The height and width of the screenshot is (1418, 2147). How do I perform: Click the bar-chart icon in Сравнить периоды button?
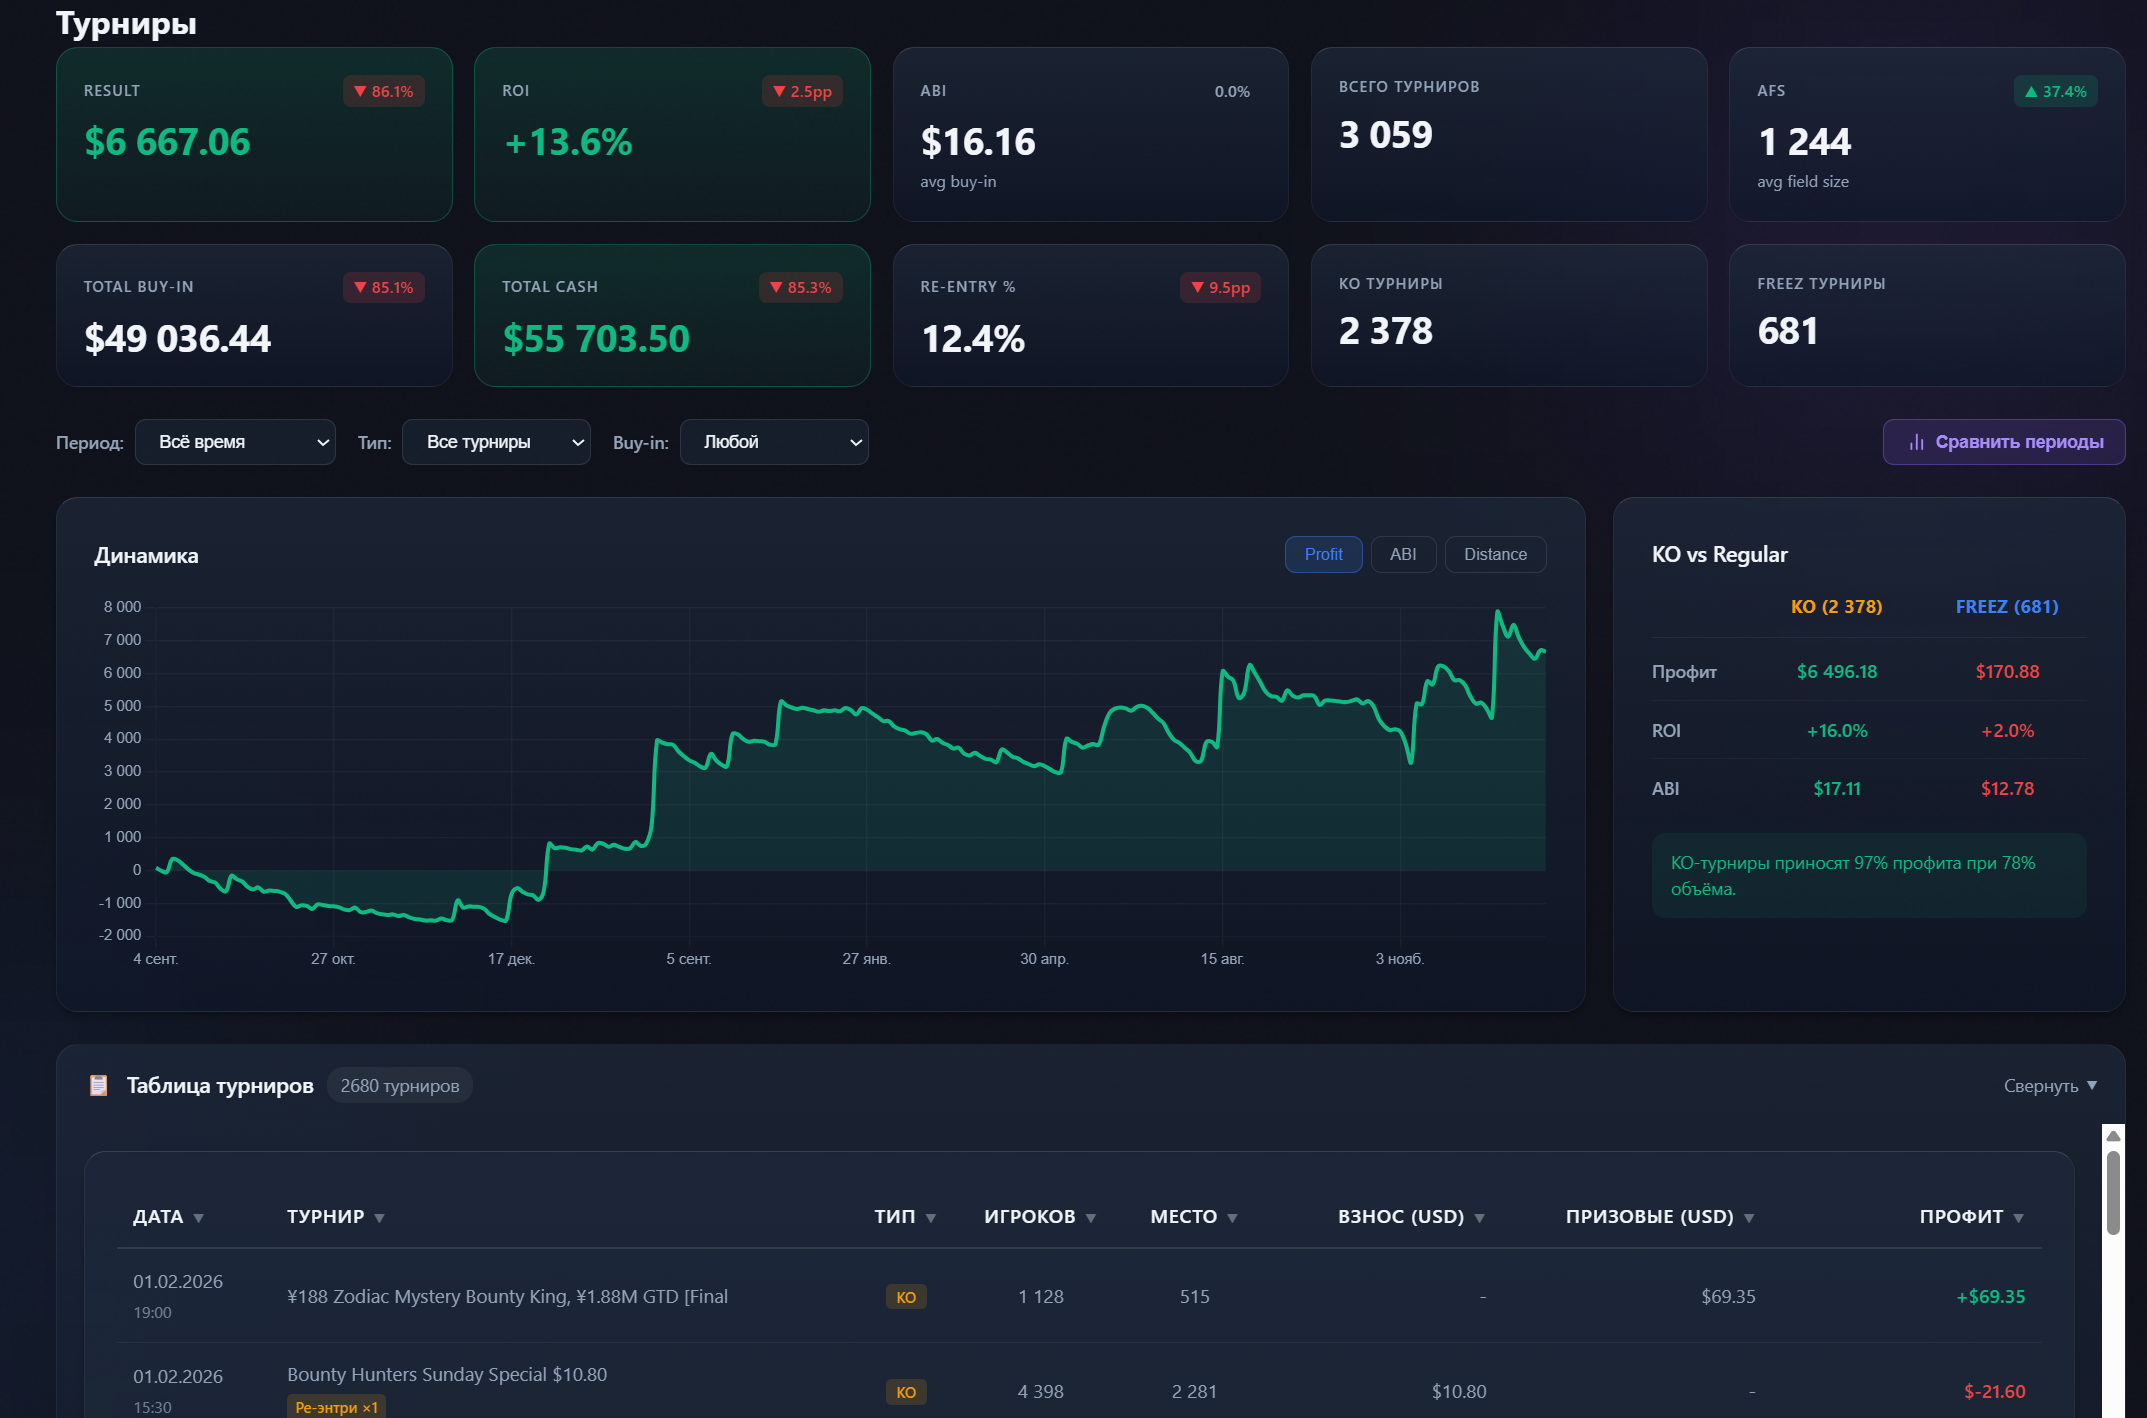[x=1916, y=441]
